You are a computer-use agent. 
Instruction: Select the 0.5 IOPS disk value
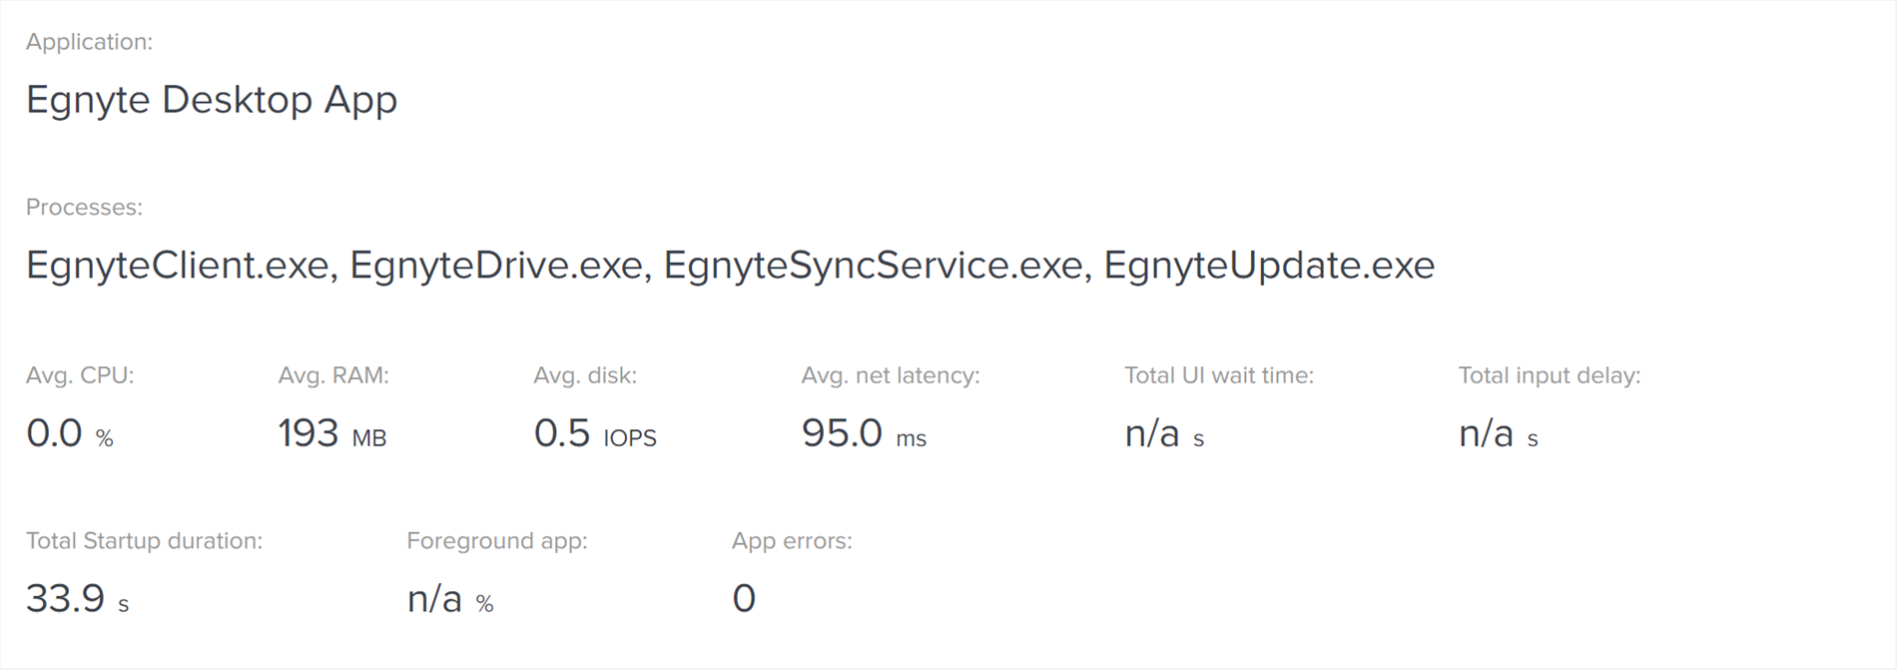point(595,434)
